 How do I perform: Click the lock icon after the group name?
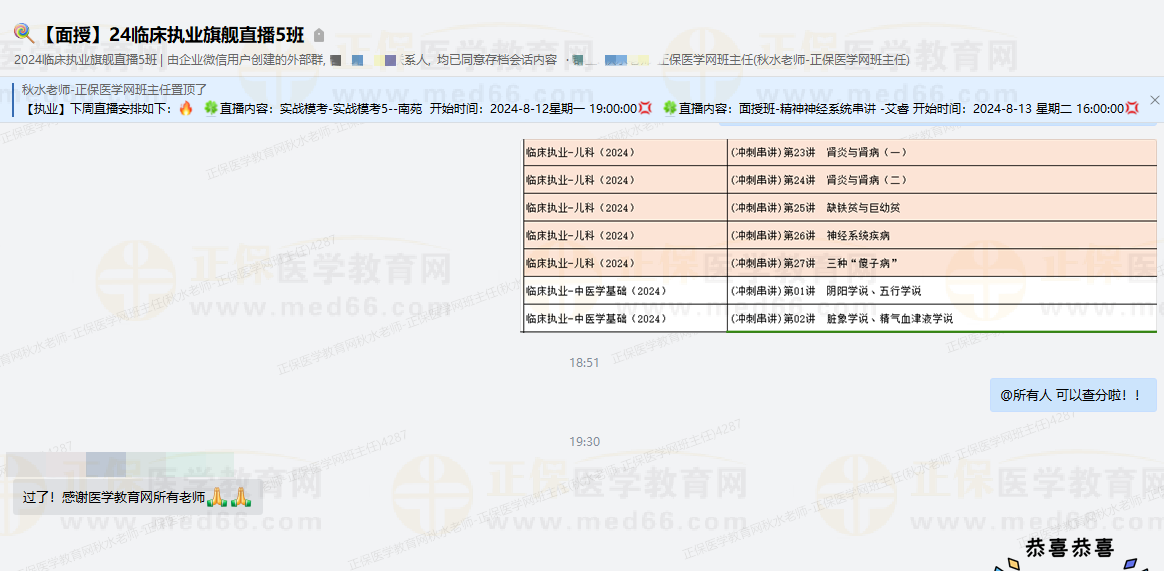319,35
